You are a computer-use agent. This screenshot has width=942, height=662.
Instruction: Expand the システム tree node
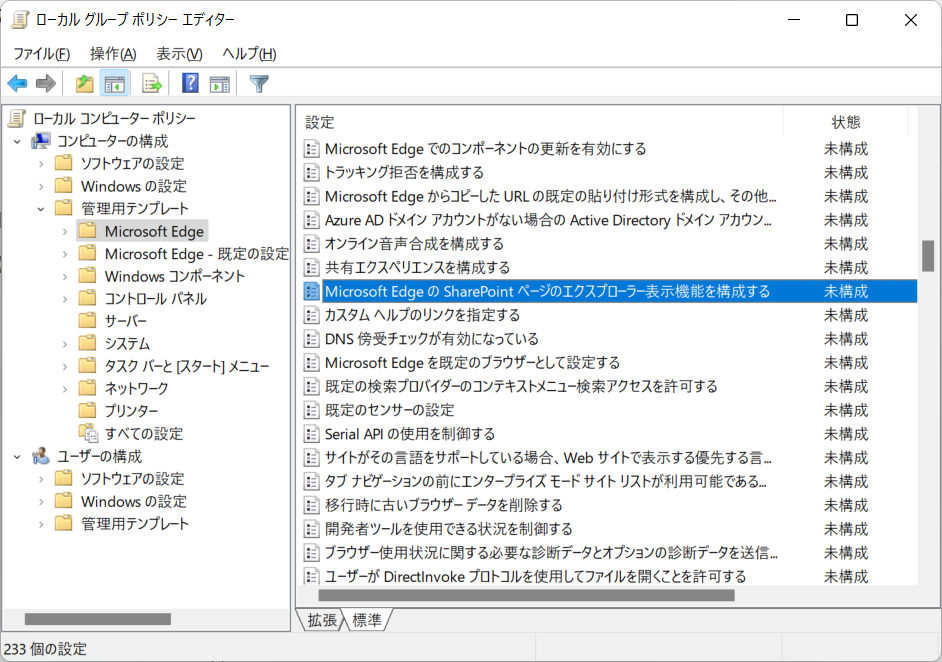click(65, 344)
